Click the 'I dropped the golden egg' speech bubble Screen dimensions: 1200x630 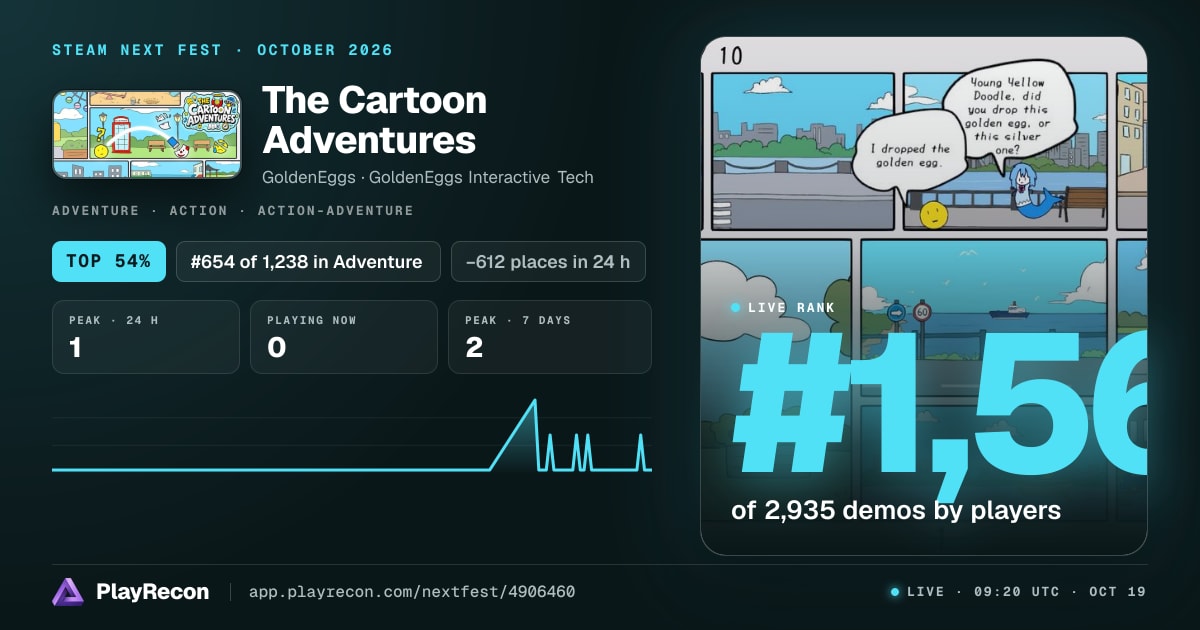[x=910, y=155]
